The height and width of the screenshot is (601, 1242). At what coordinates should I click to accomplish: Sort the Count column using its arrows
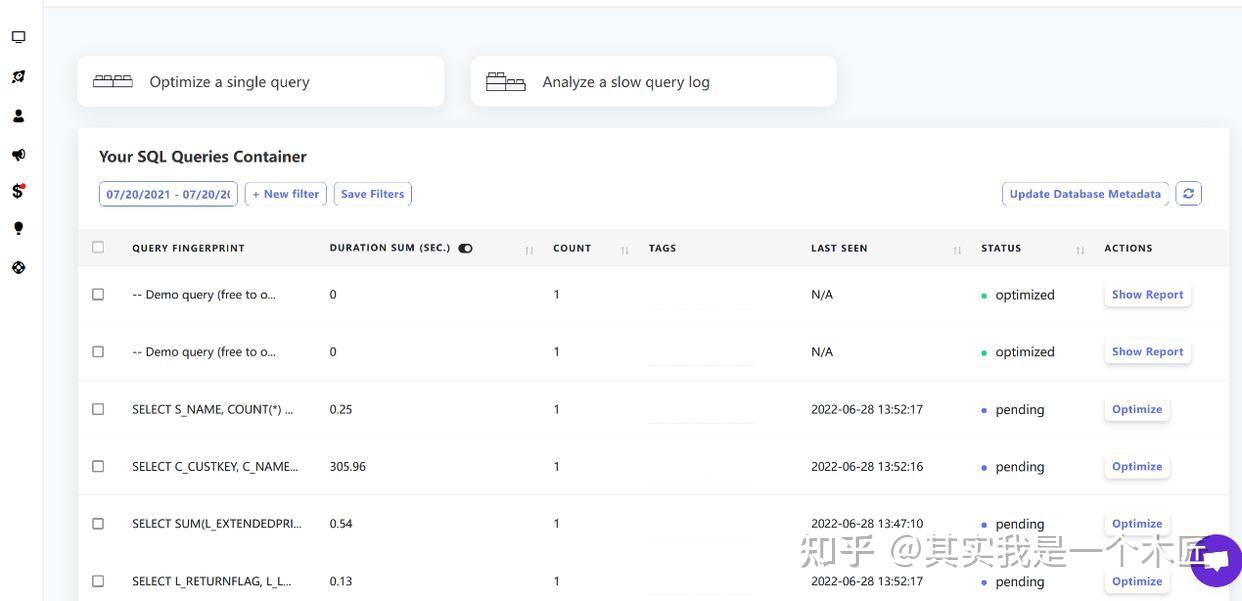(623, 250)
